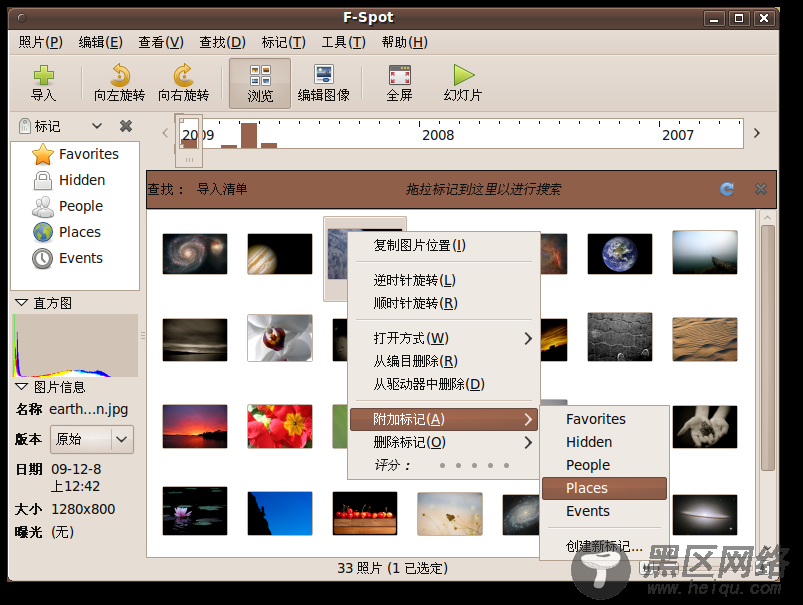Expand 打开方式(W) submenu

443,338
